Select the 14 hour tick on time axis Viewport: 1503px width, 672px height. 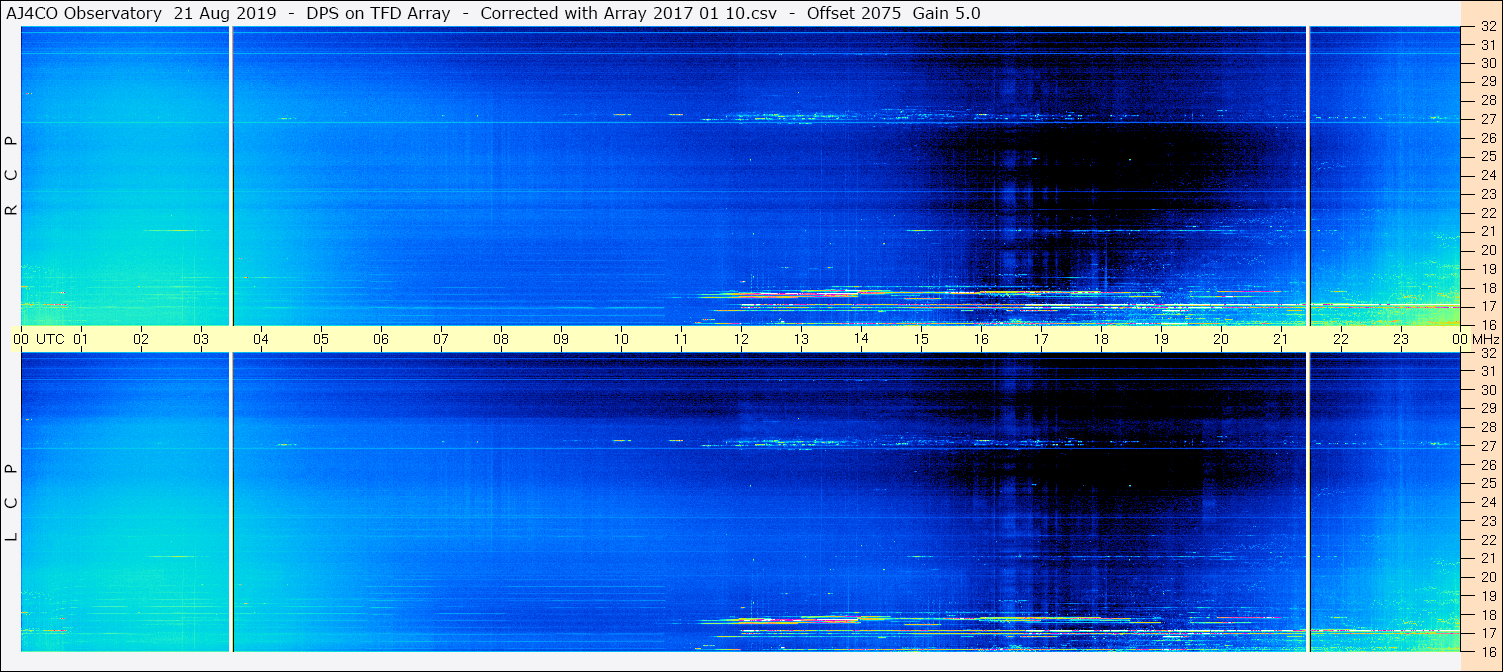point(861,339)
